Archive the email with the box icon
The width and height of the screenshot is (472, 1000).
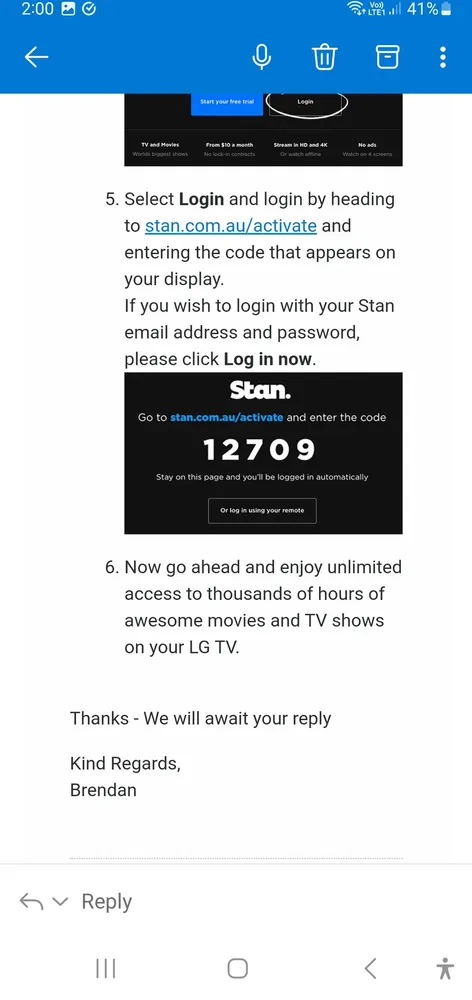coord(387,57)
